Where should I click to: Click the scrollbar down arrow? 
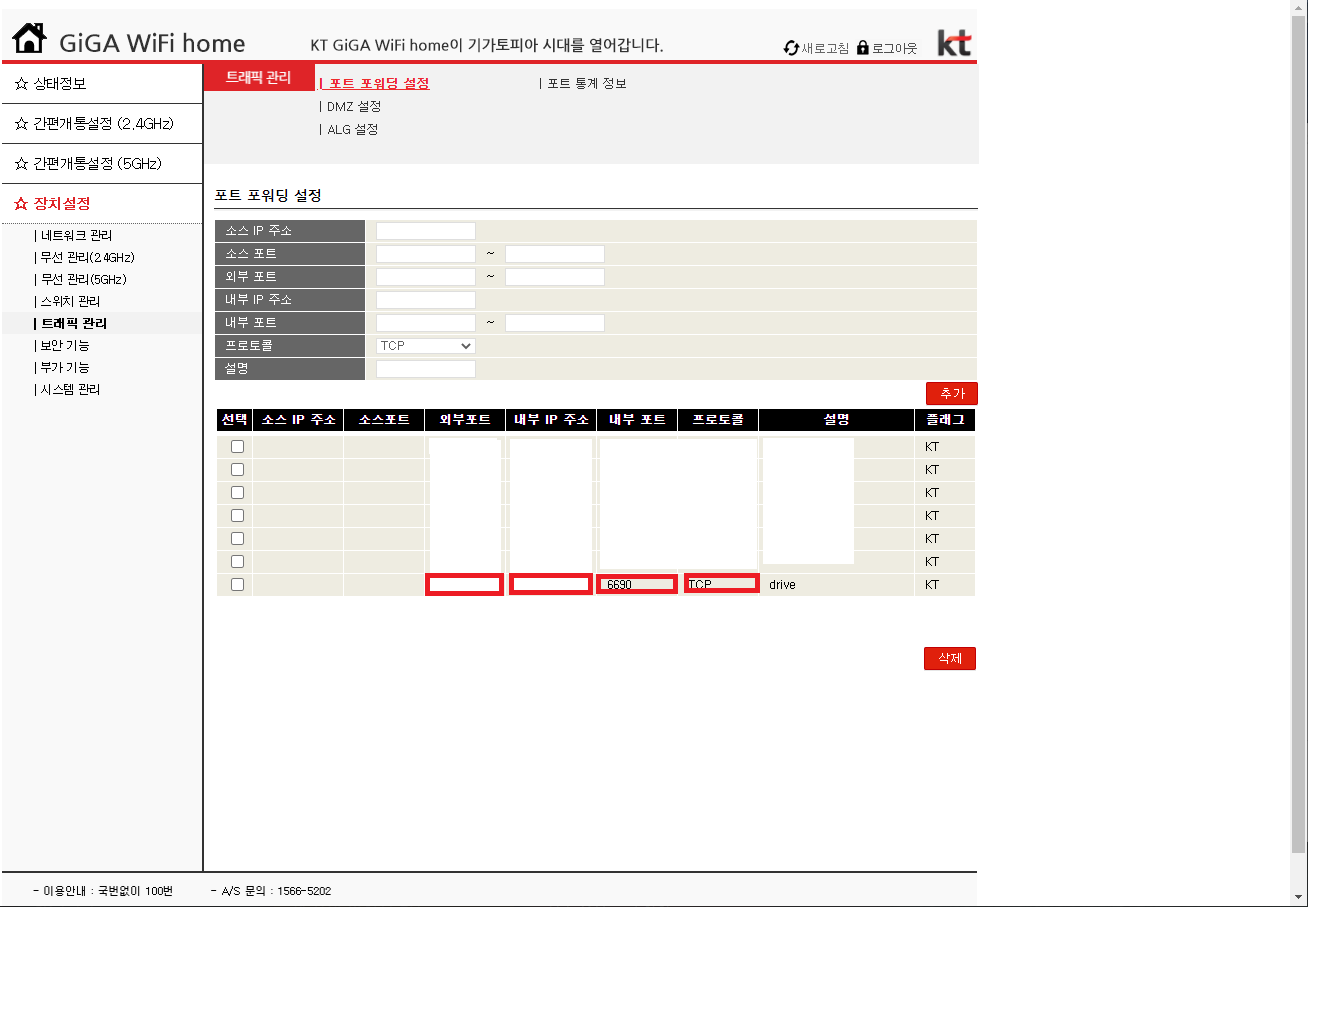point(1299,897)
